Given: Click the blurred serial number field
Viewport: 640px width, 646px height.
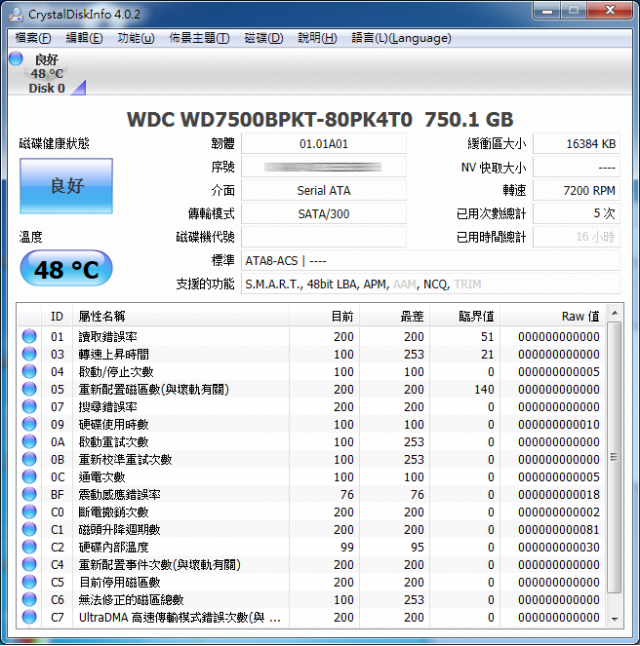Looking at the screenshot, I should (x=324, y=167).
